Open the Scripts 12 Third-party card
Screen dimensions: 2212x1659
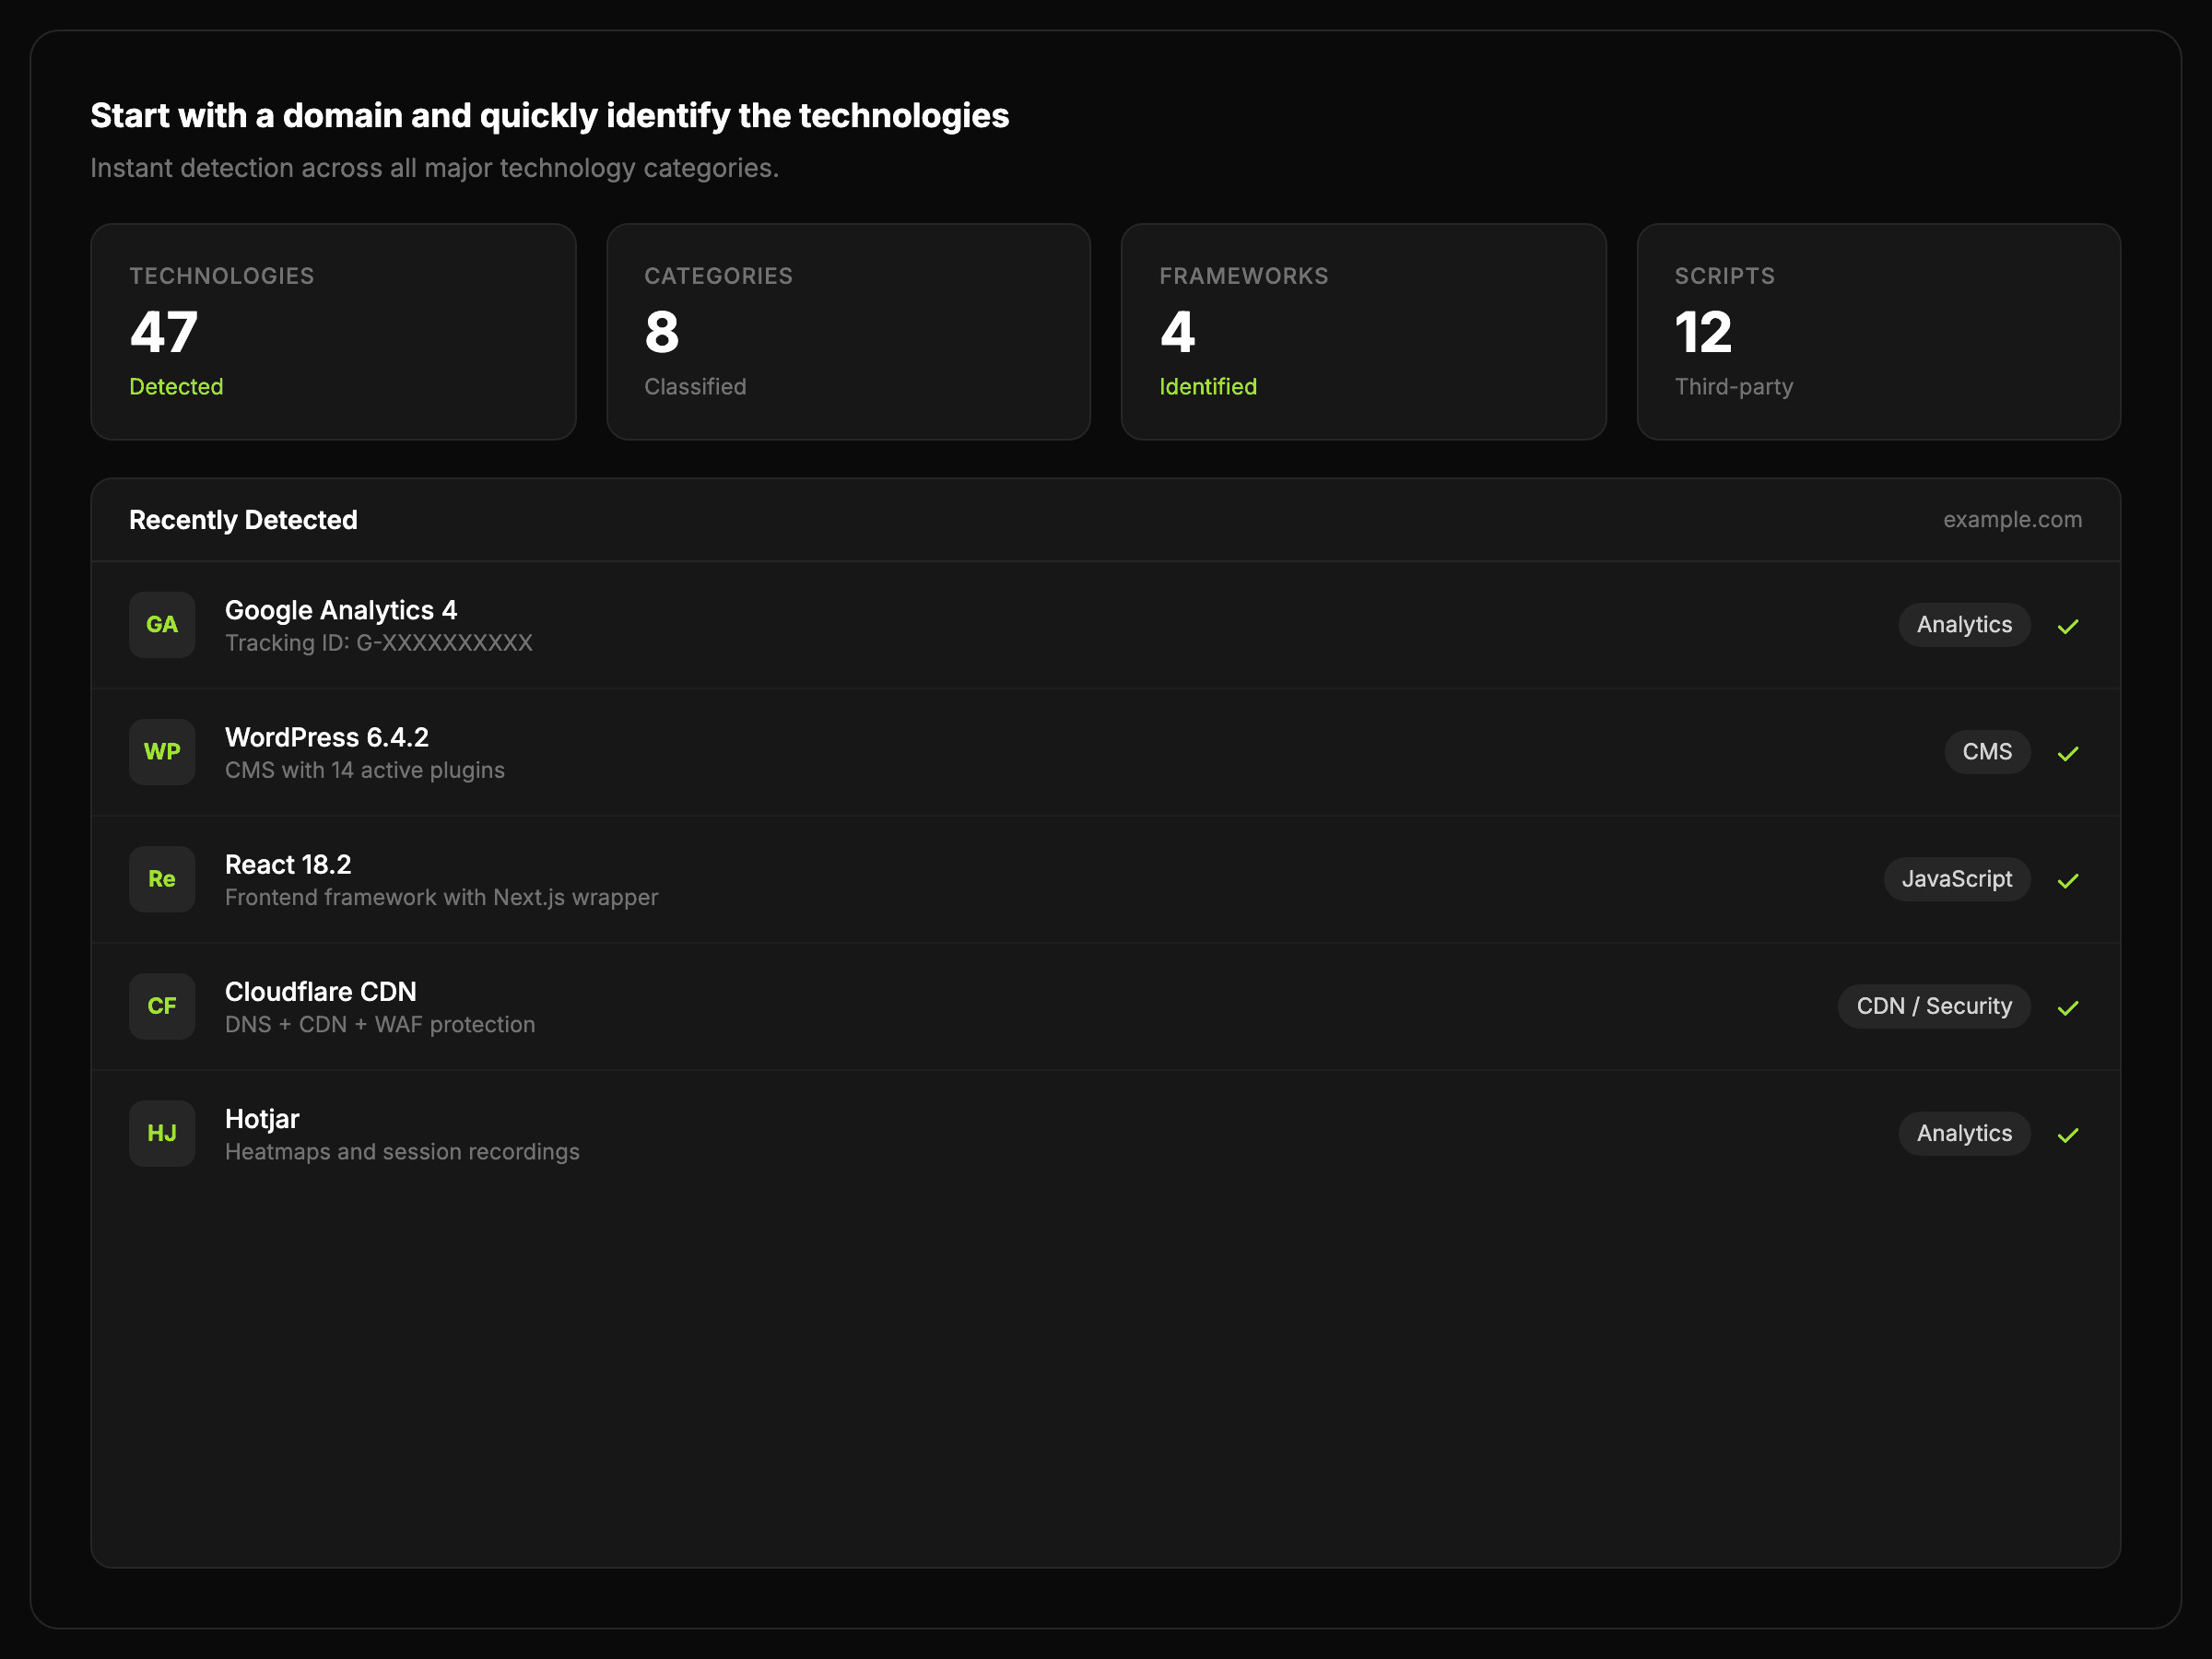click(x=1878, y=331)
